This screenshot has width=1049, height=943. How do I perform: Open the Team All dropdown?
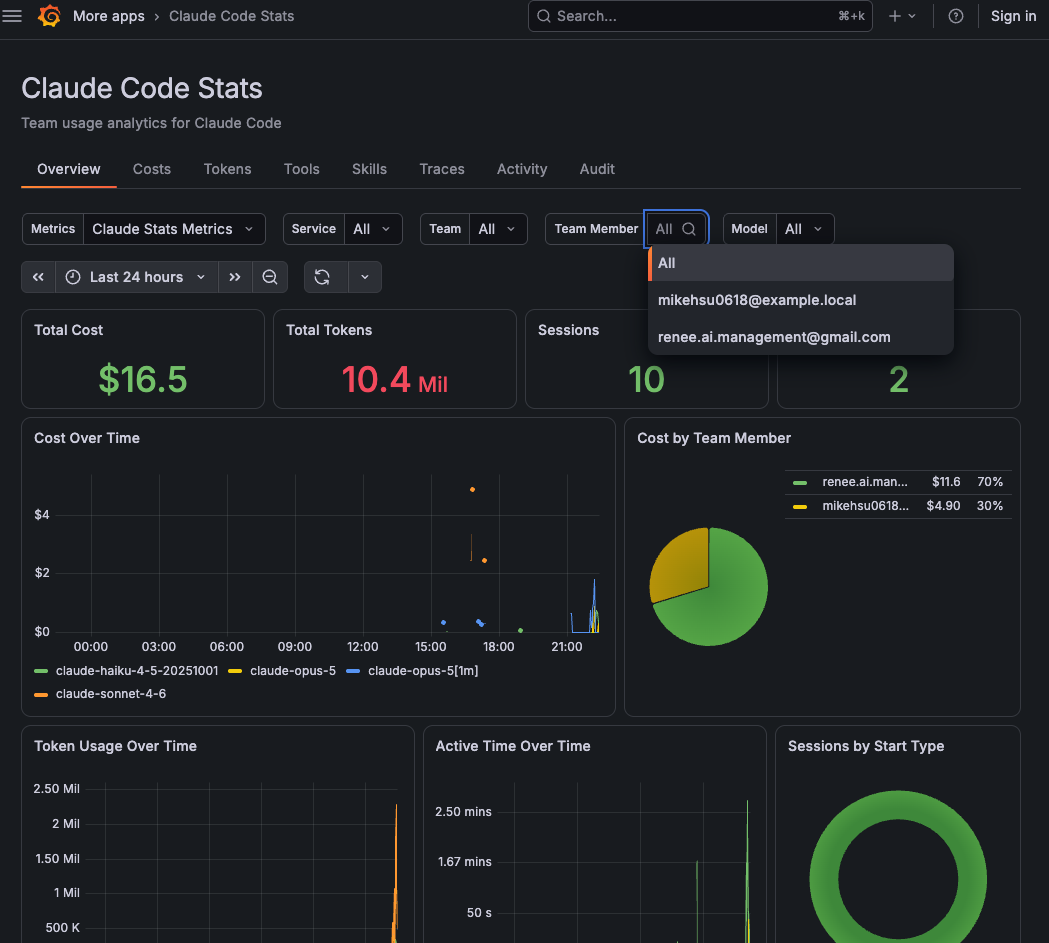click(498, 229)
